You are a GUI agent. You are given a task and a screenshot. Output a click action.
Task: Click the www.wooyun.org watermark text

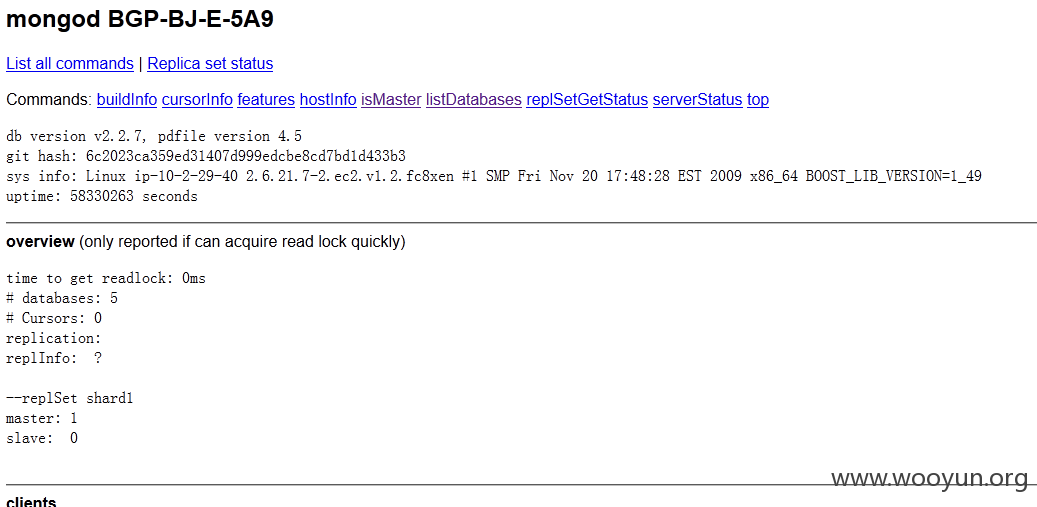(x=929, y=478)
